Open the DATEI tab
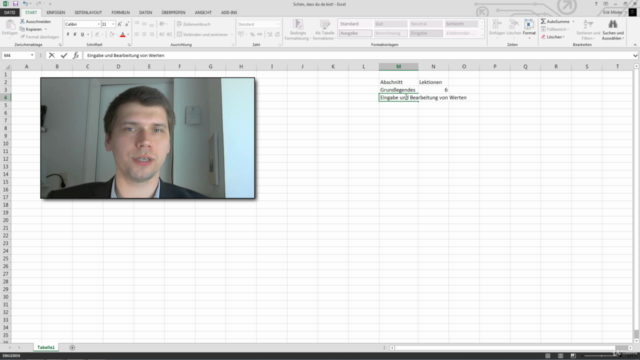This screenshot has width=640, height=360. click(x=9, y=12)
